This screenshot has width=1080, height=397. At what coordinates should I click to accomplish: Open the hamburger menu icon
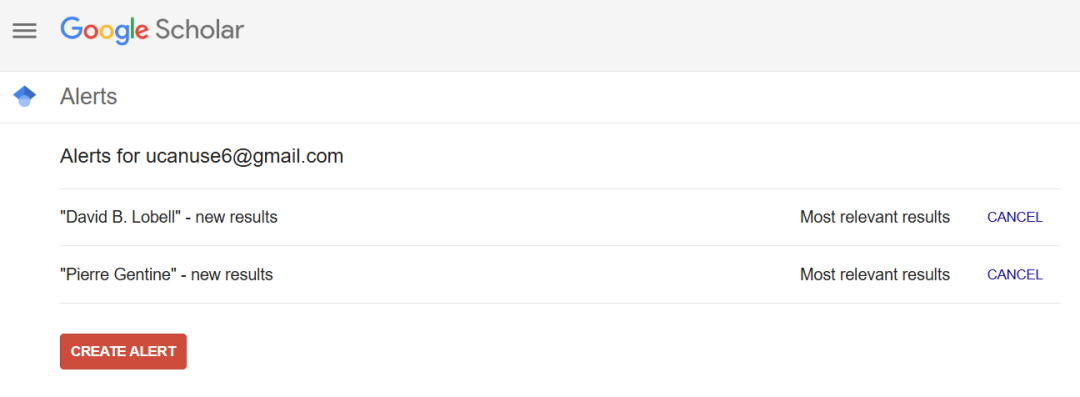click(25, 31)
